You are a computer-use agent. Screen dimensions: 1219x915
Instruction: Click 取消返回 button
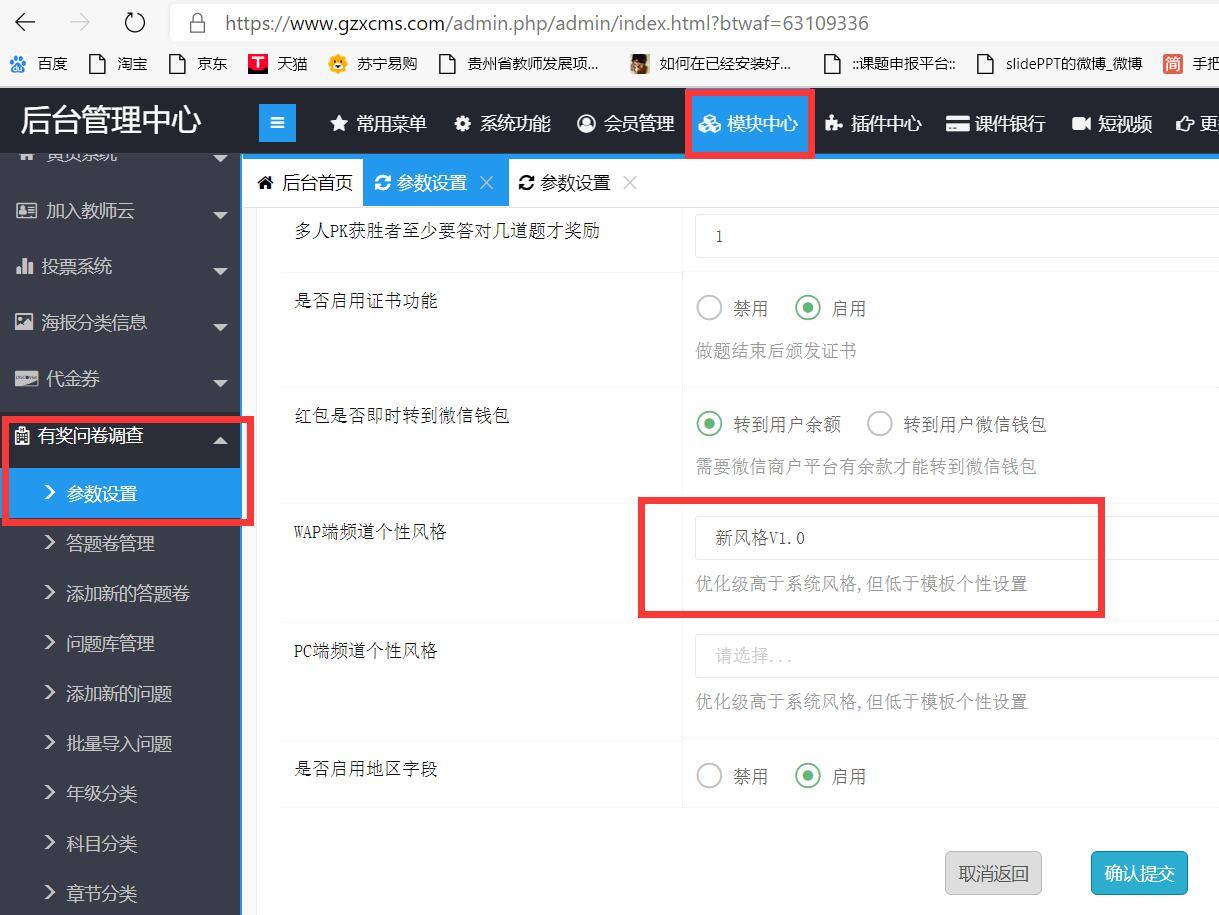(993, 873)
